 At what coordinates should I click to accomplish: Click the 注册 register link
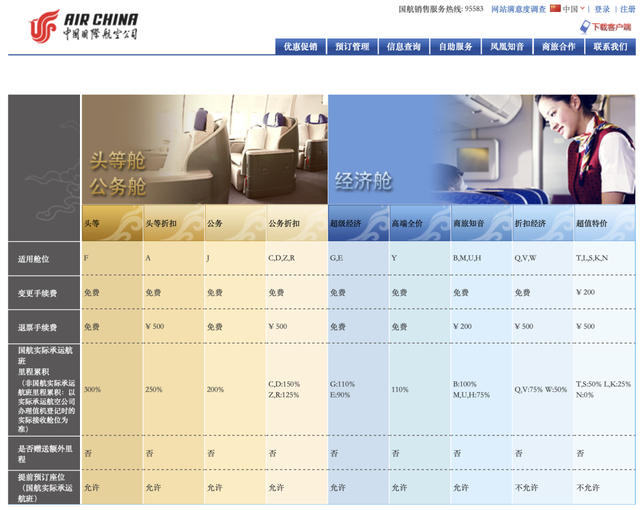point(628,9)
